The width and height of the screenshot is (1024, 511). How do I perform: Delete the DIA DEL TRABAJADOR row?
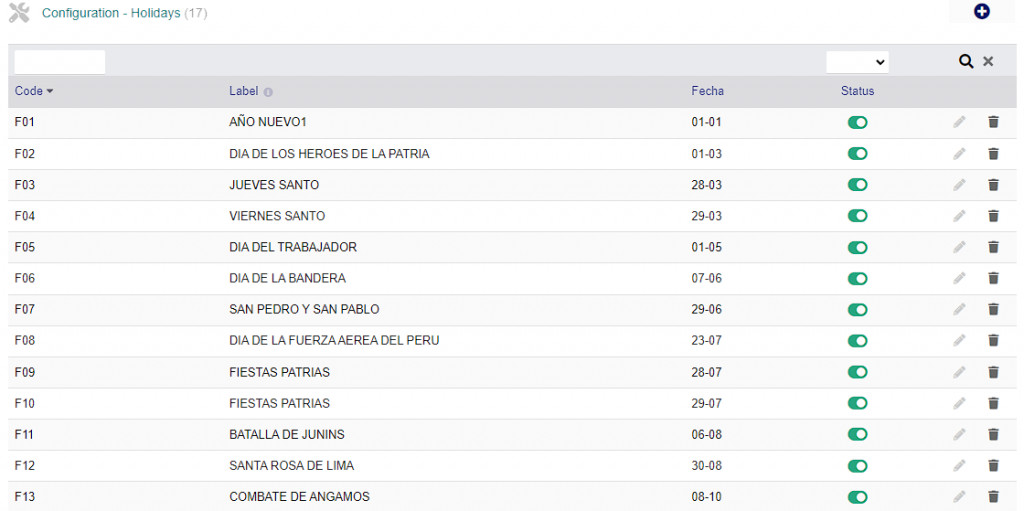tap(993, 247)
